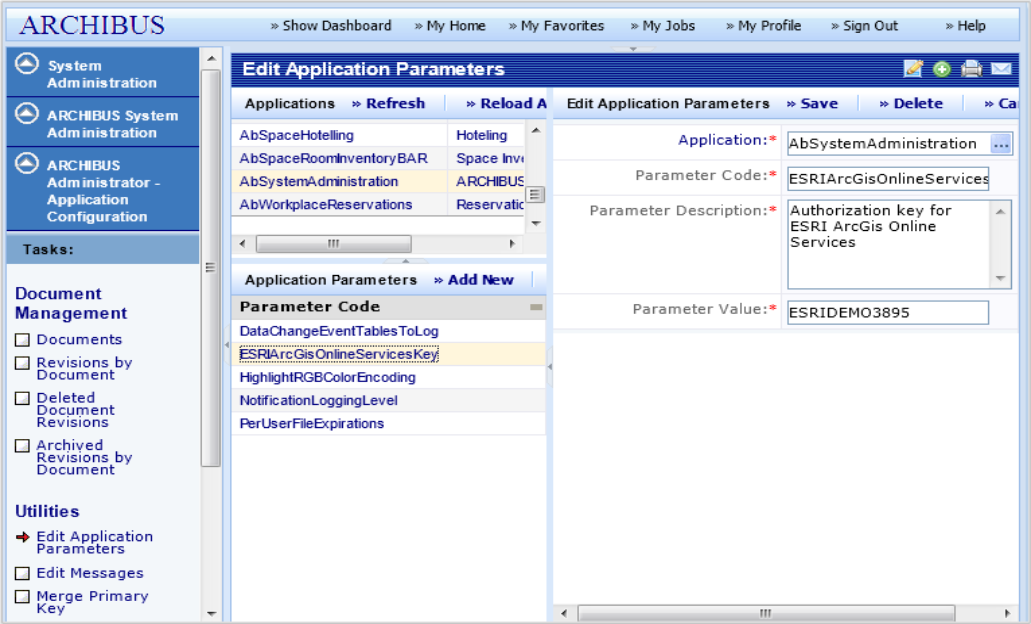Click down arrow in Parameter Description scrollbar
Screen dimensions: 1031x624
tap(1000, 278)
